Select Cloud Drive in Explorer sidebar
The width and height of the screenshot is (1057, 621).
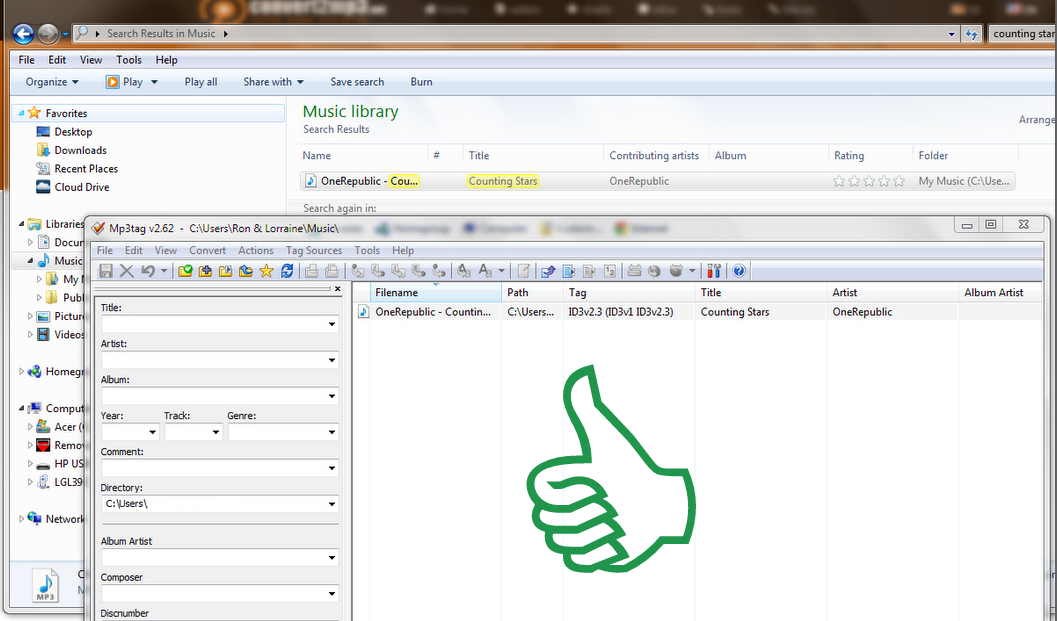point(73,187)
